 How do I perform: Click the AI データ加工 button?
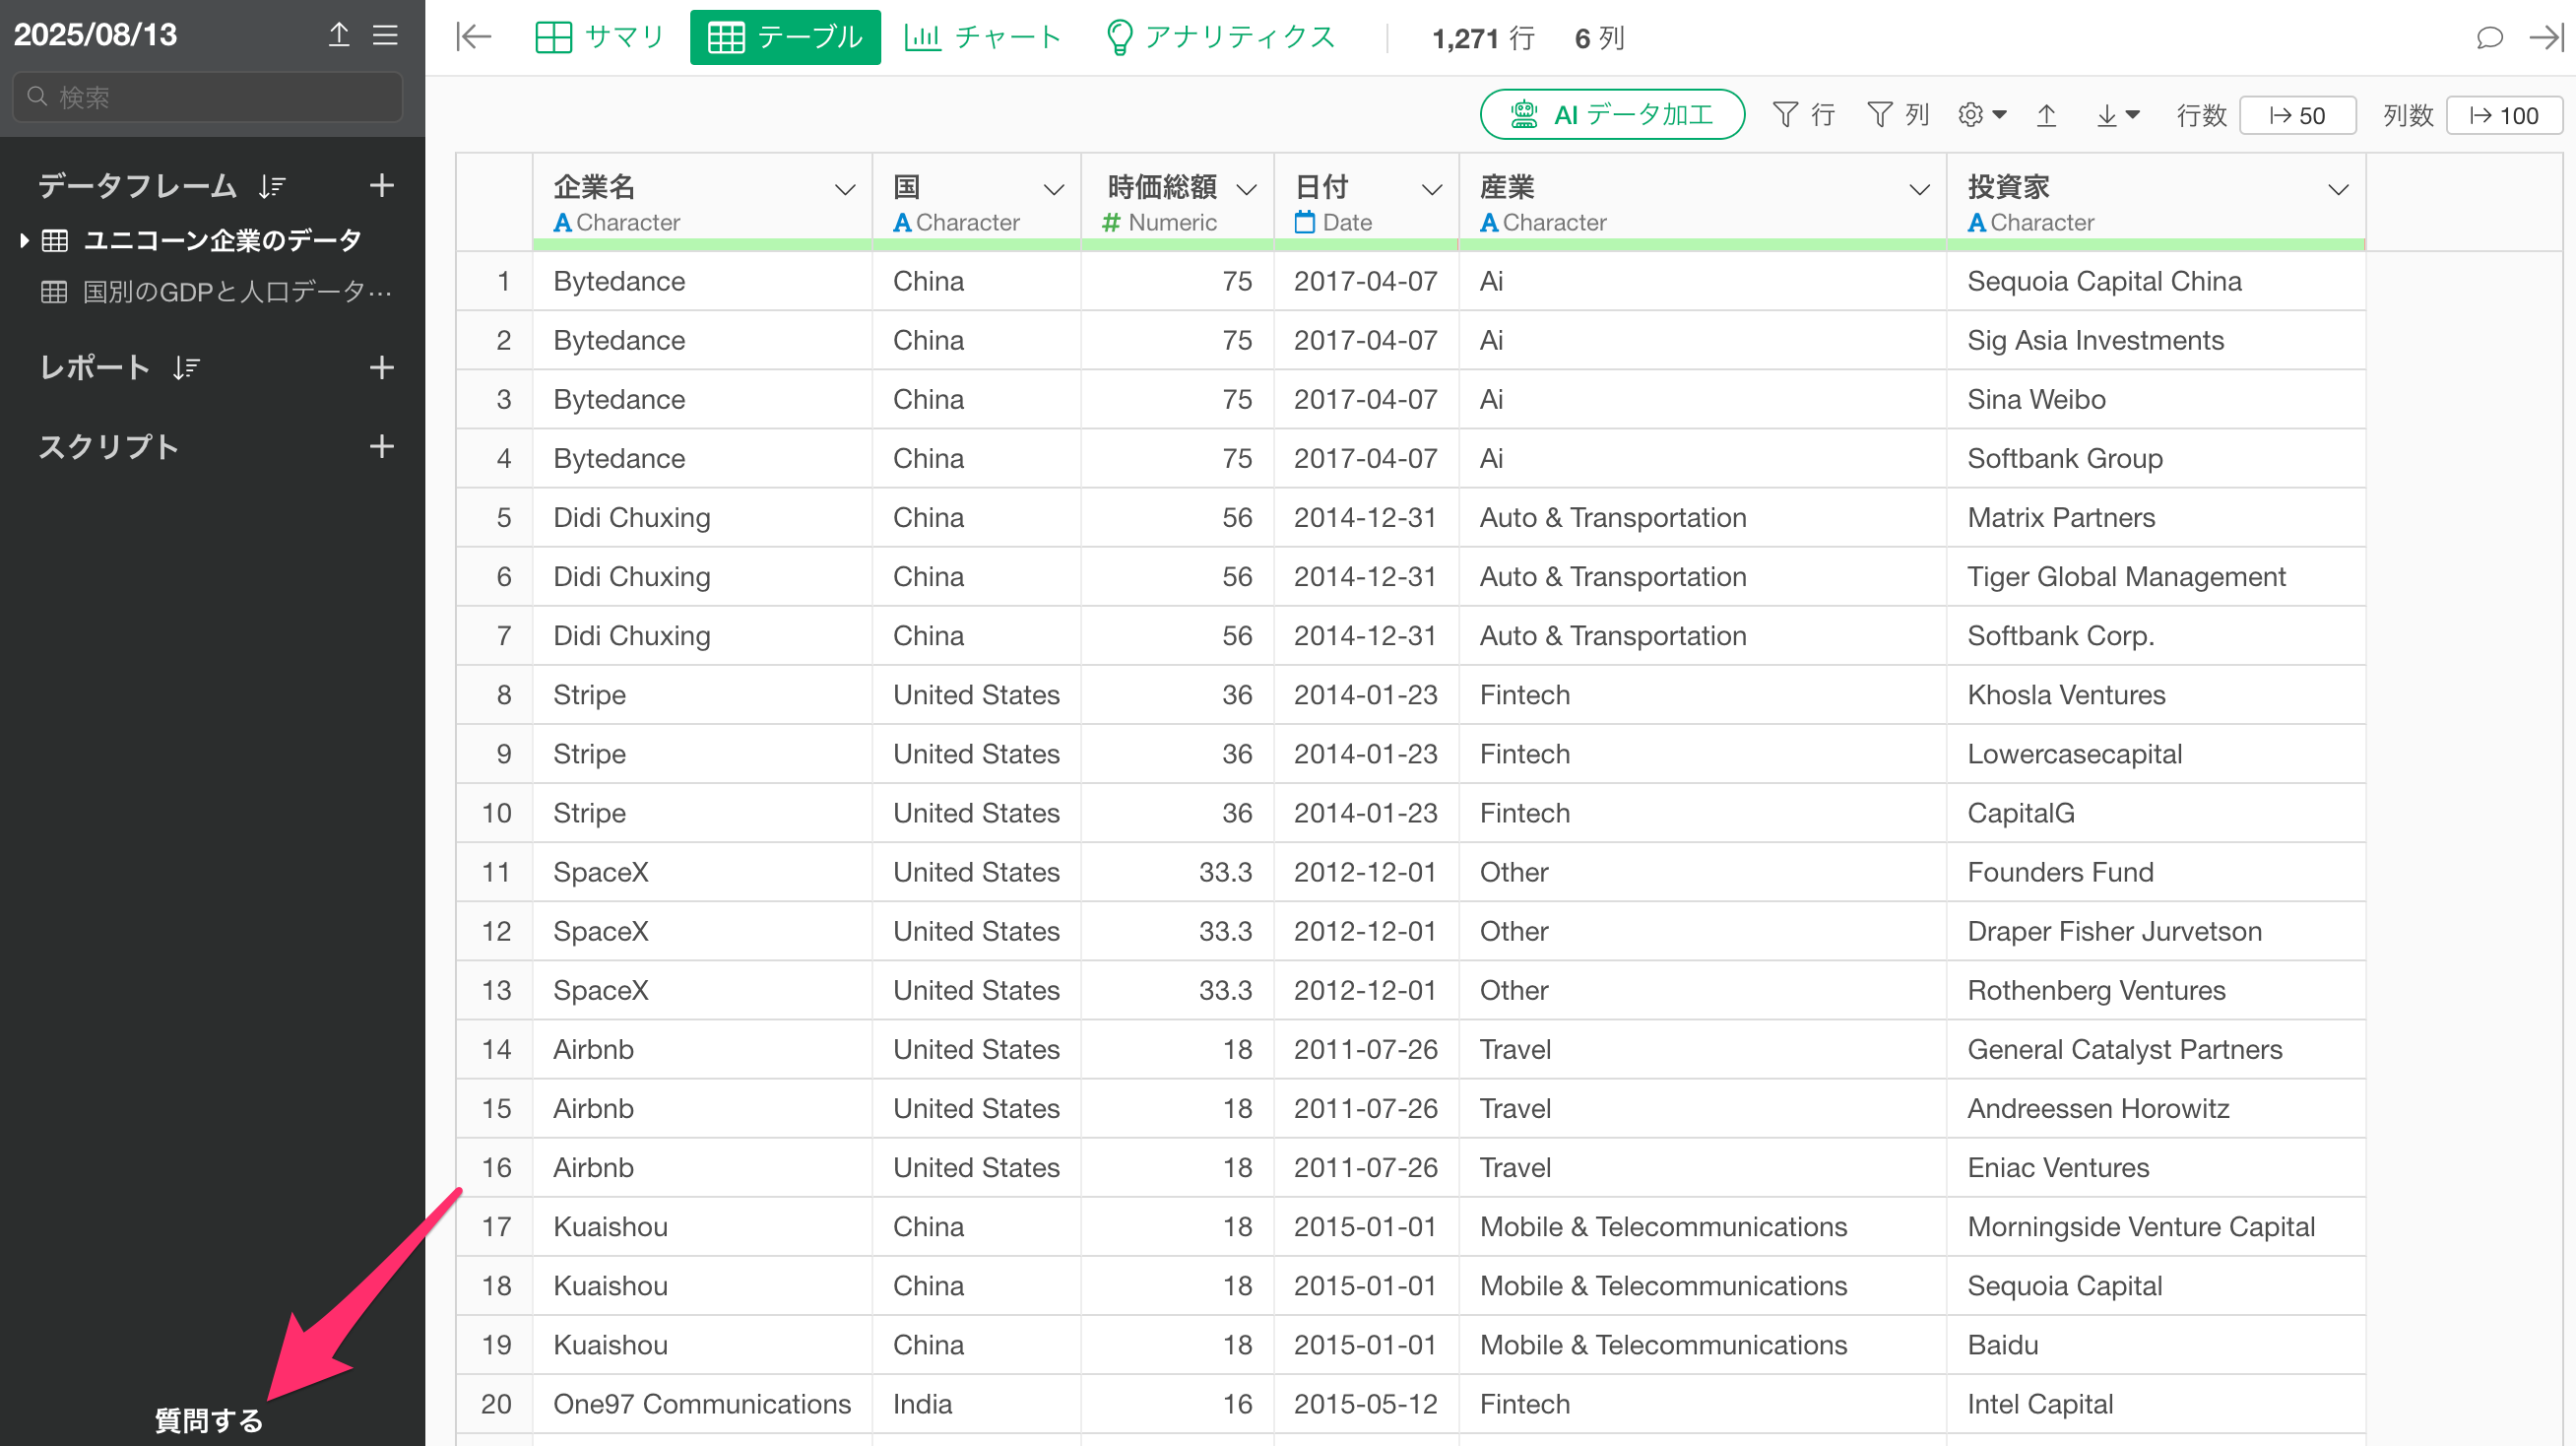[x=1612, y=115]
